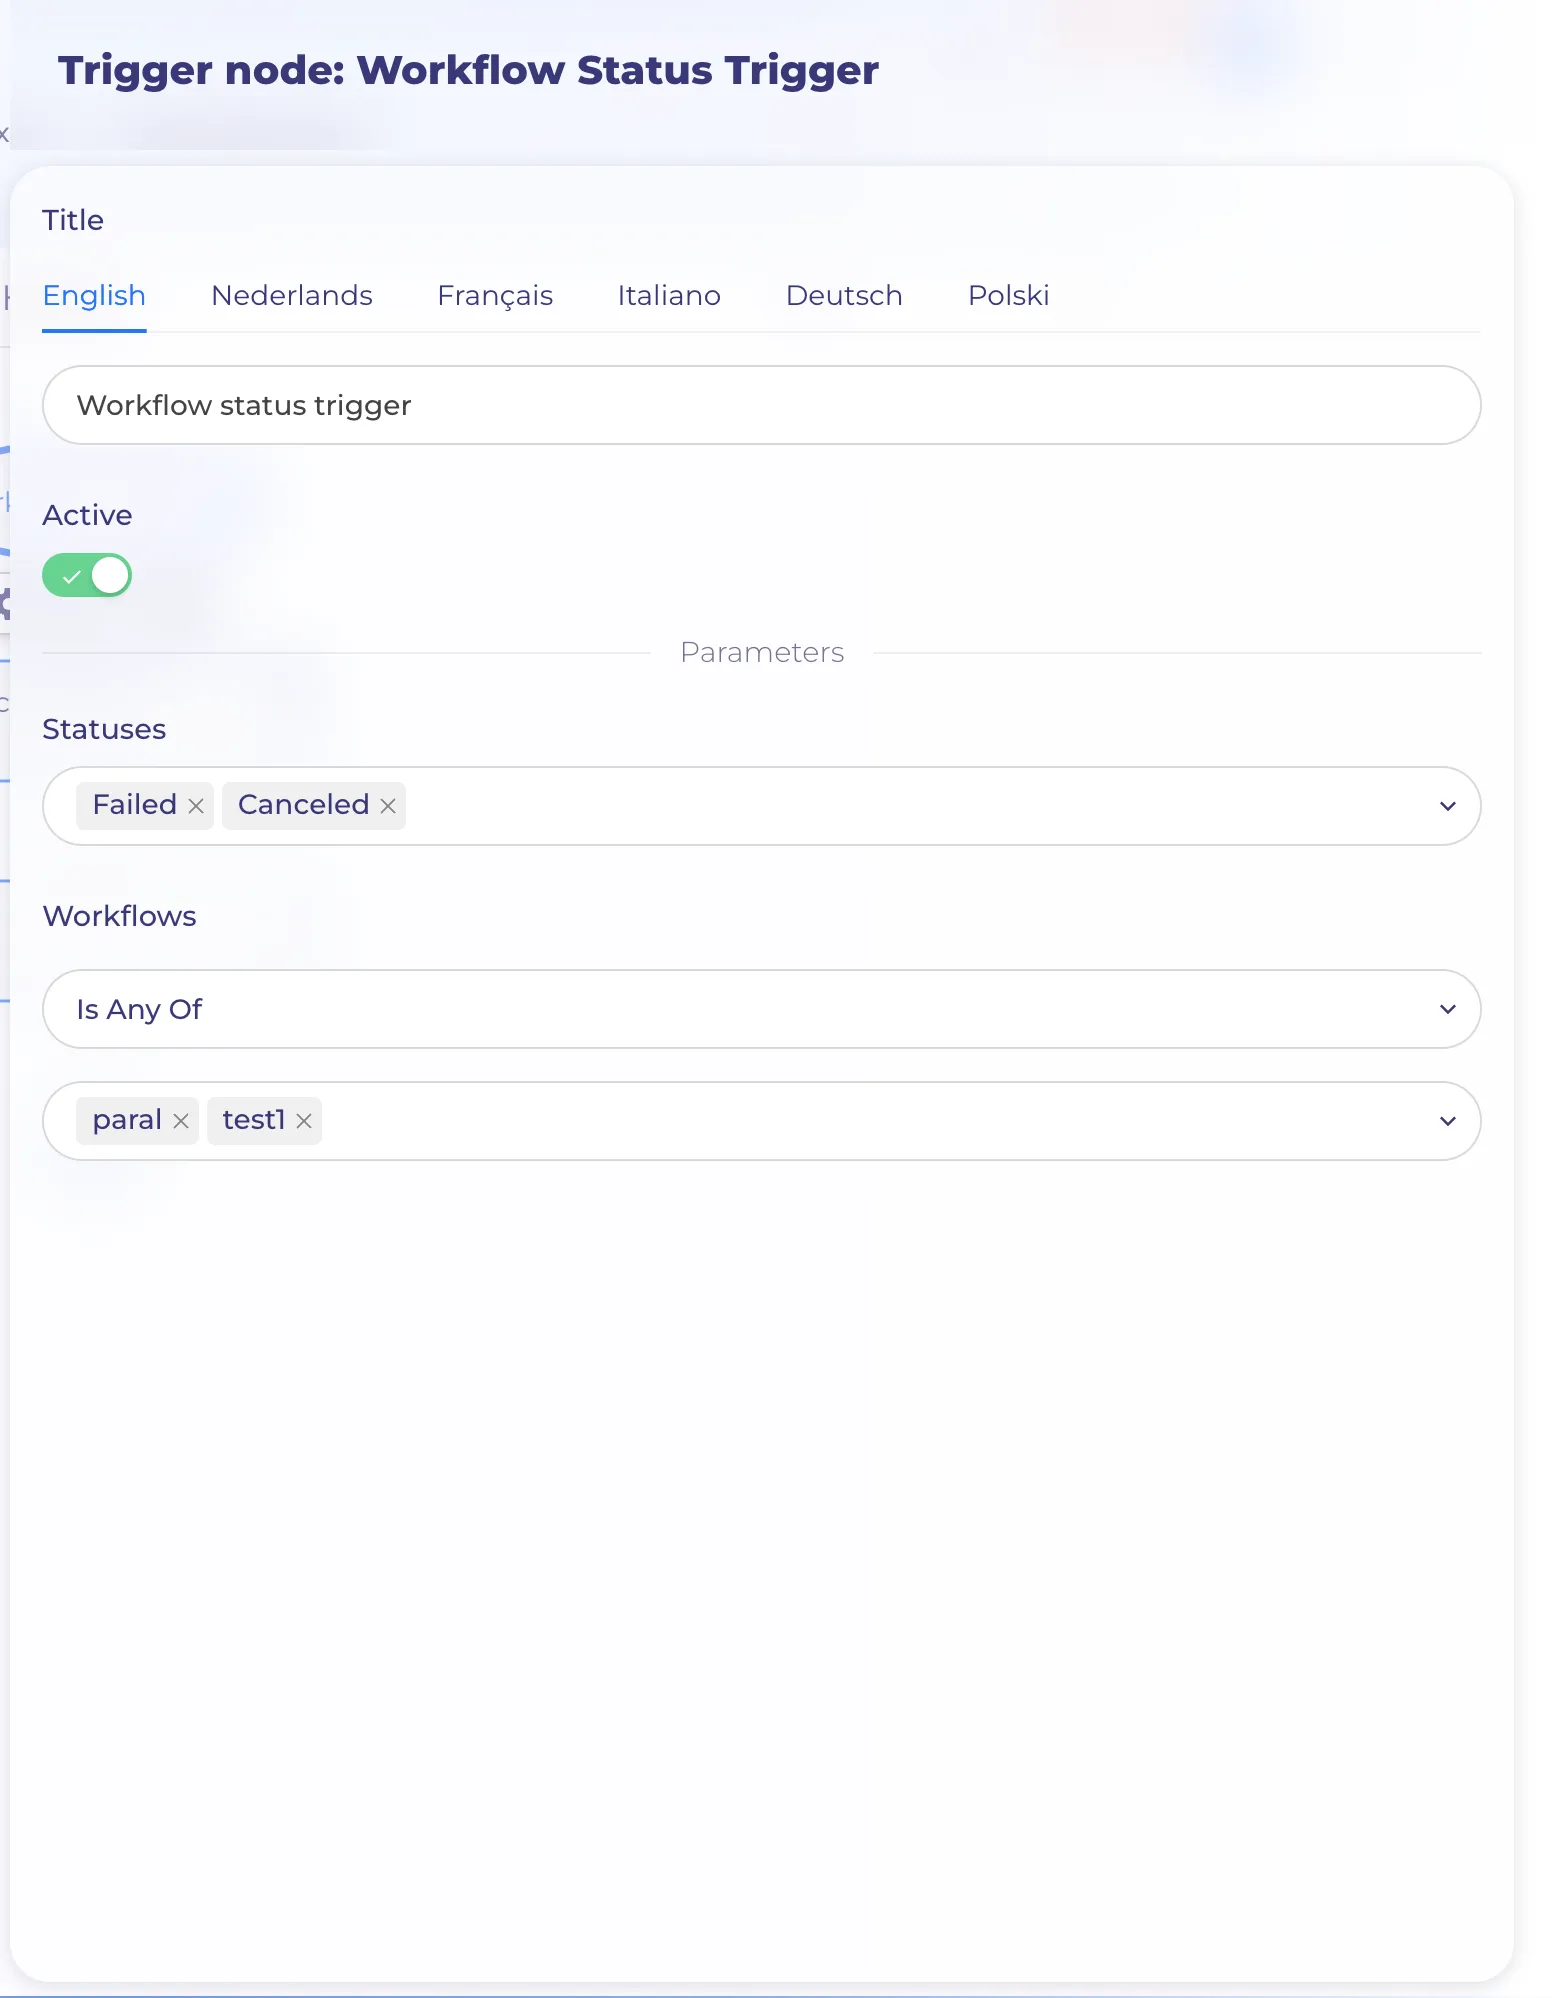Click the Failed tag label

(134, 805)
